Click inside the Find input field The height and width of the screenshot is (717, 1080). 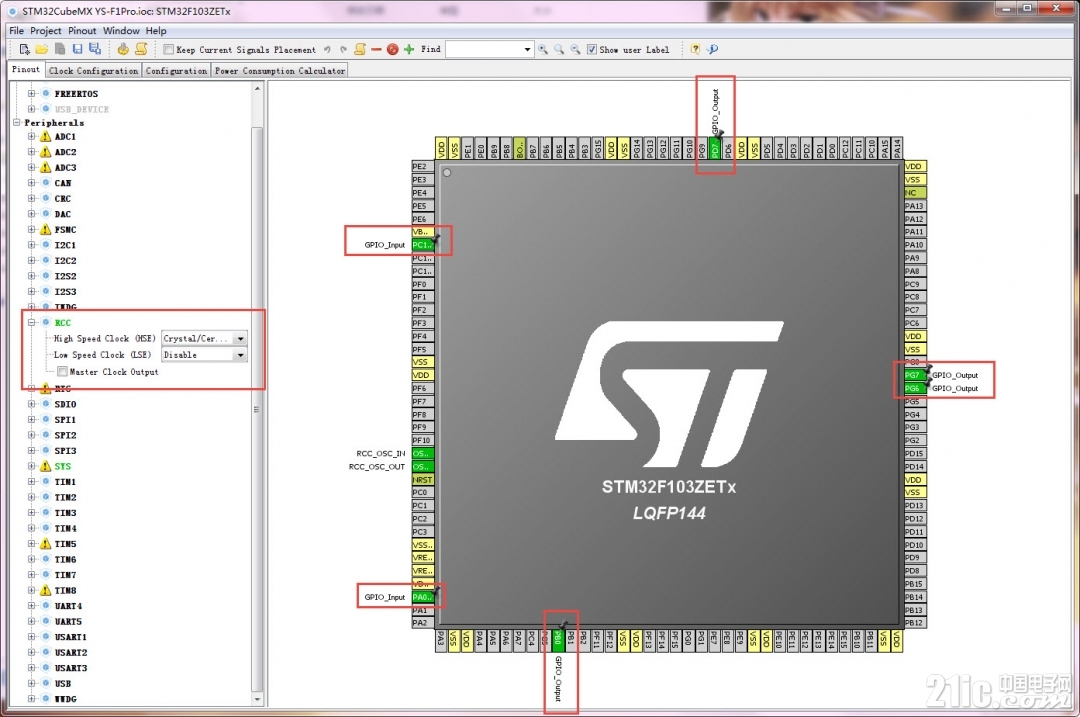pyautogui.click(x=484, y=50)
